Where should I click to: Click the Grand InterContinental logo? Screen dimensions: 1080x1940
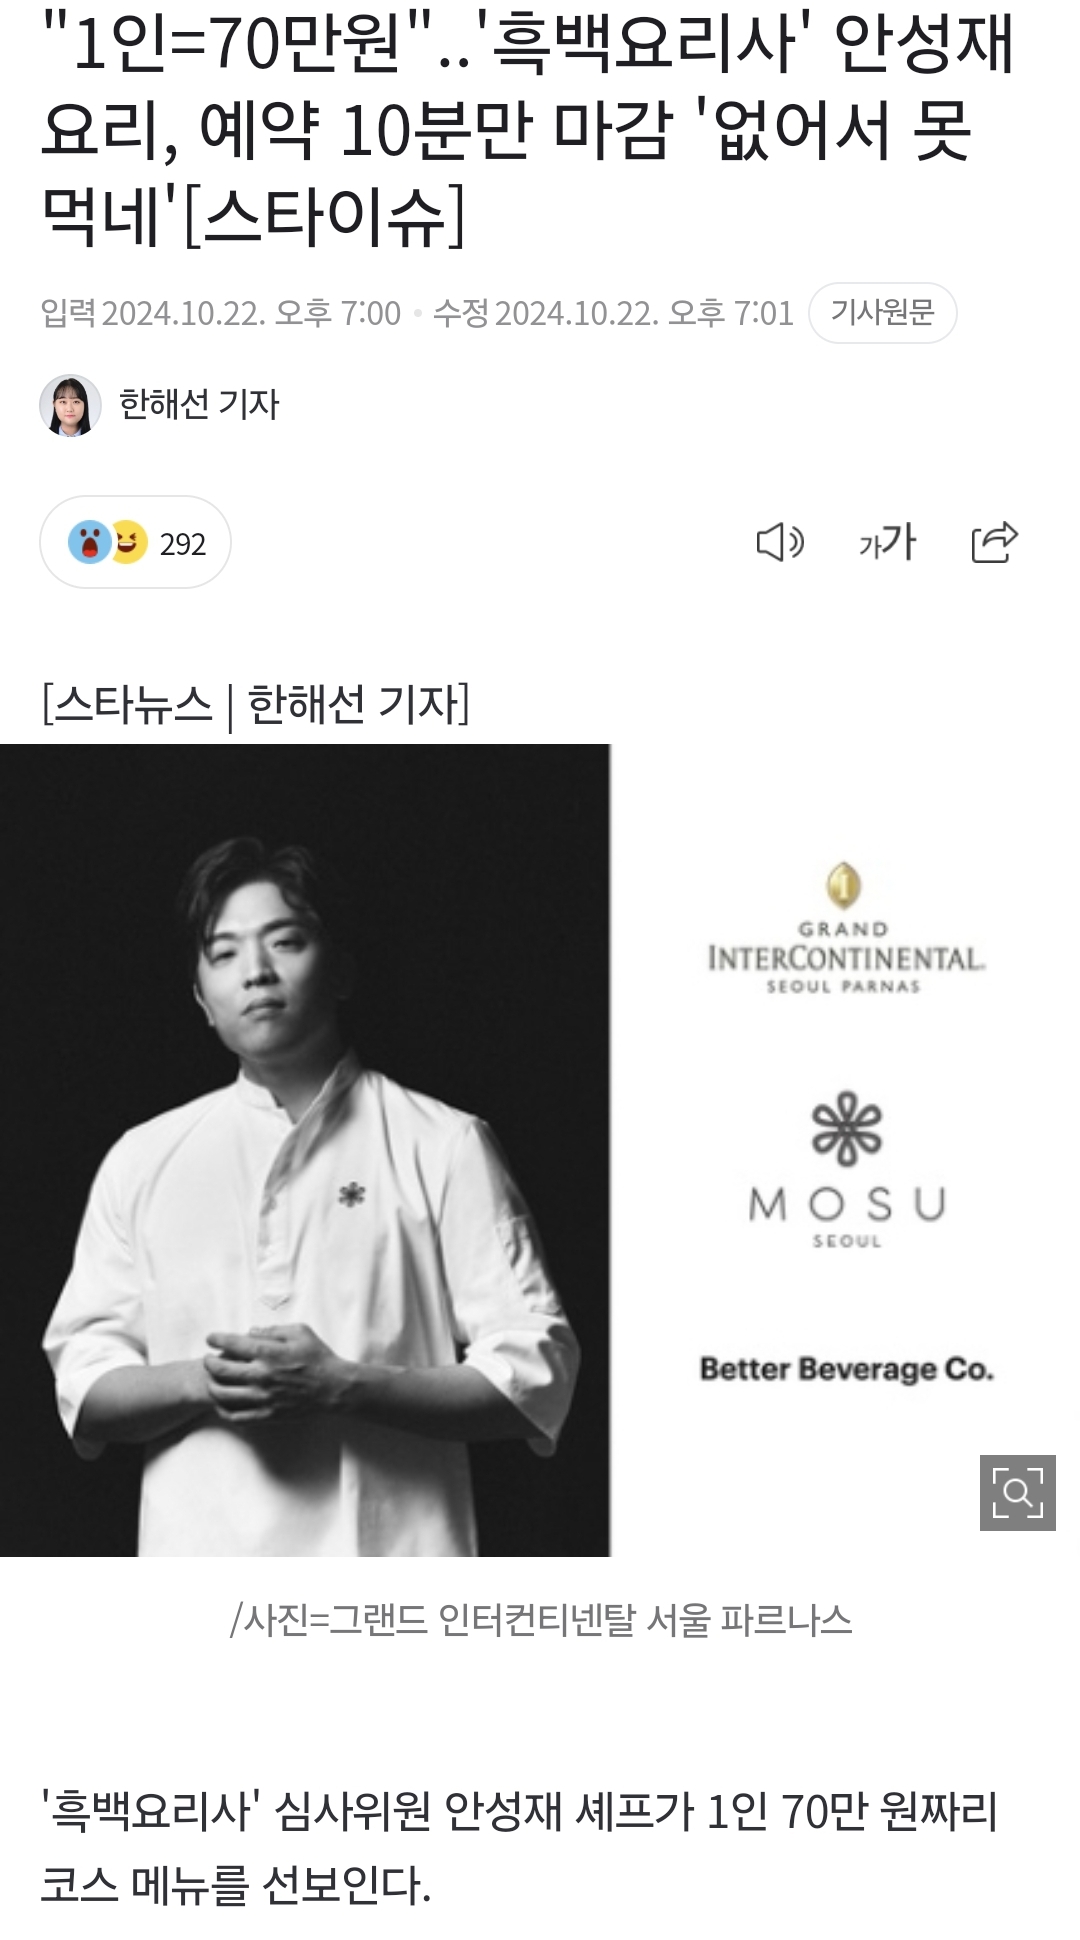[x=846, y=929]
